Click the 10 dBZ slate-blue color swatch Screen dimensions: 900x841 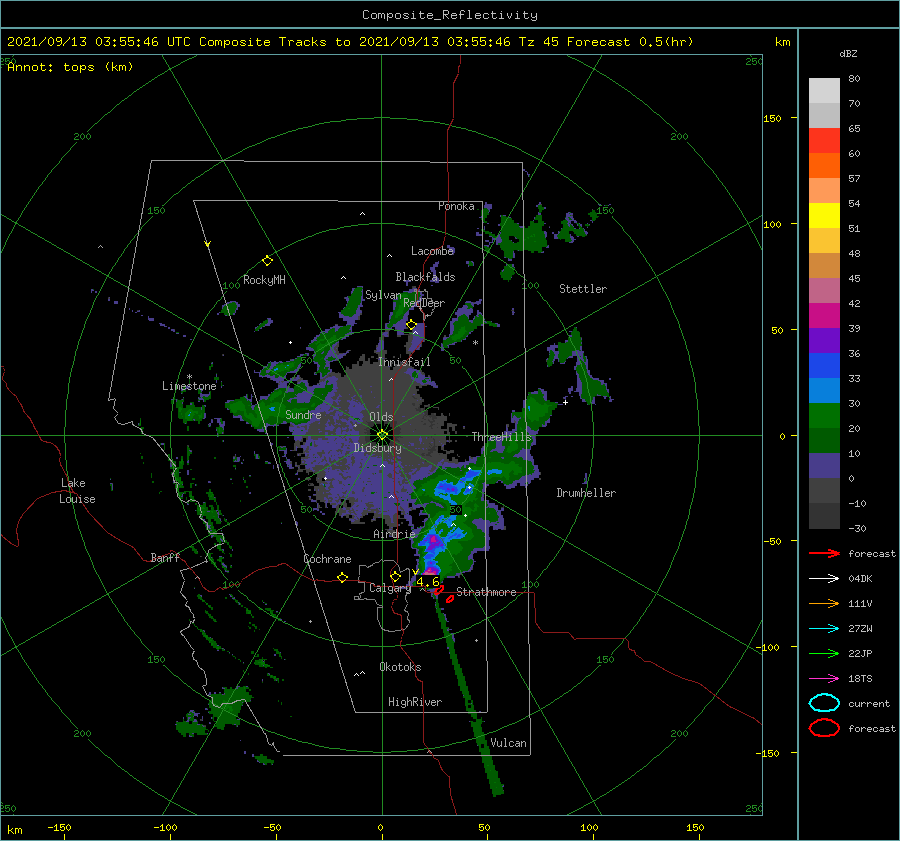tap(824, 465)
